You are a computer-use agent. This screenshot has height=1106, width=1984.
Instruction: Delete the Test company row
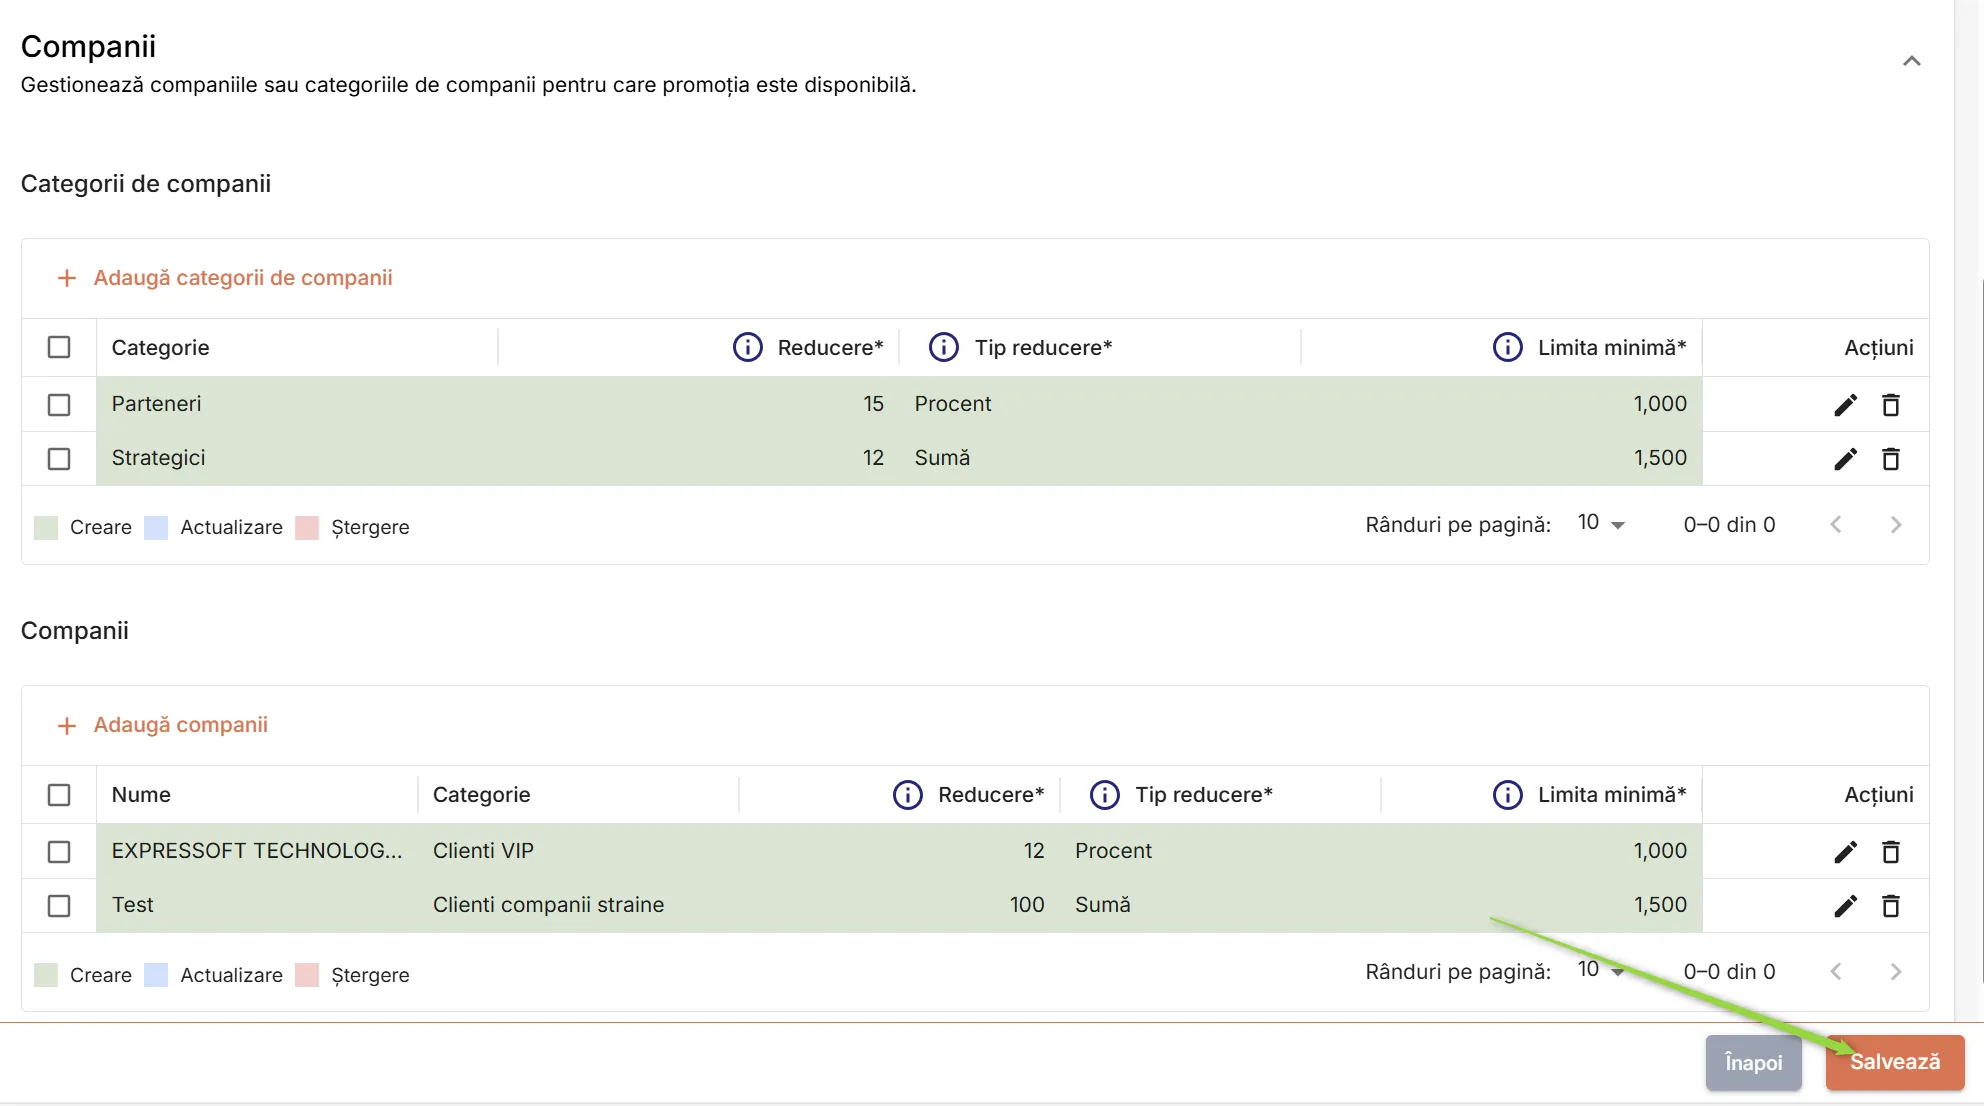1890,906
